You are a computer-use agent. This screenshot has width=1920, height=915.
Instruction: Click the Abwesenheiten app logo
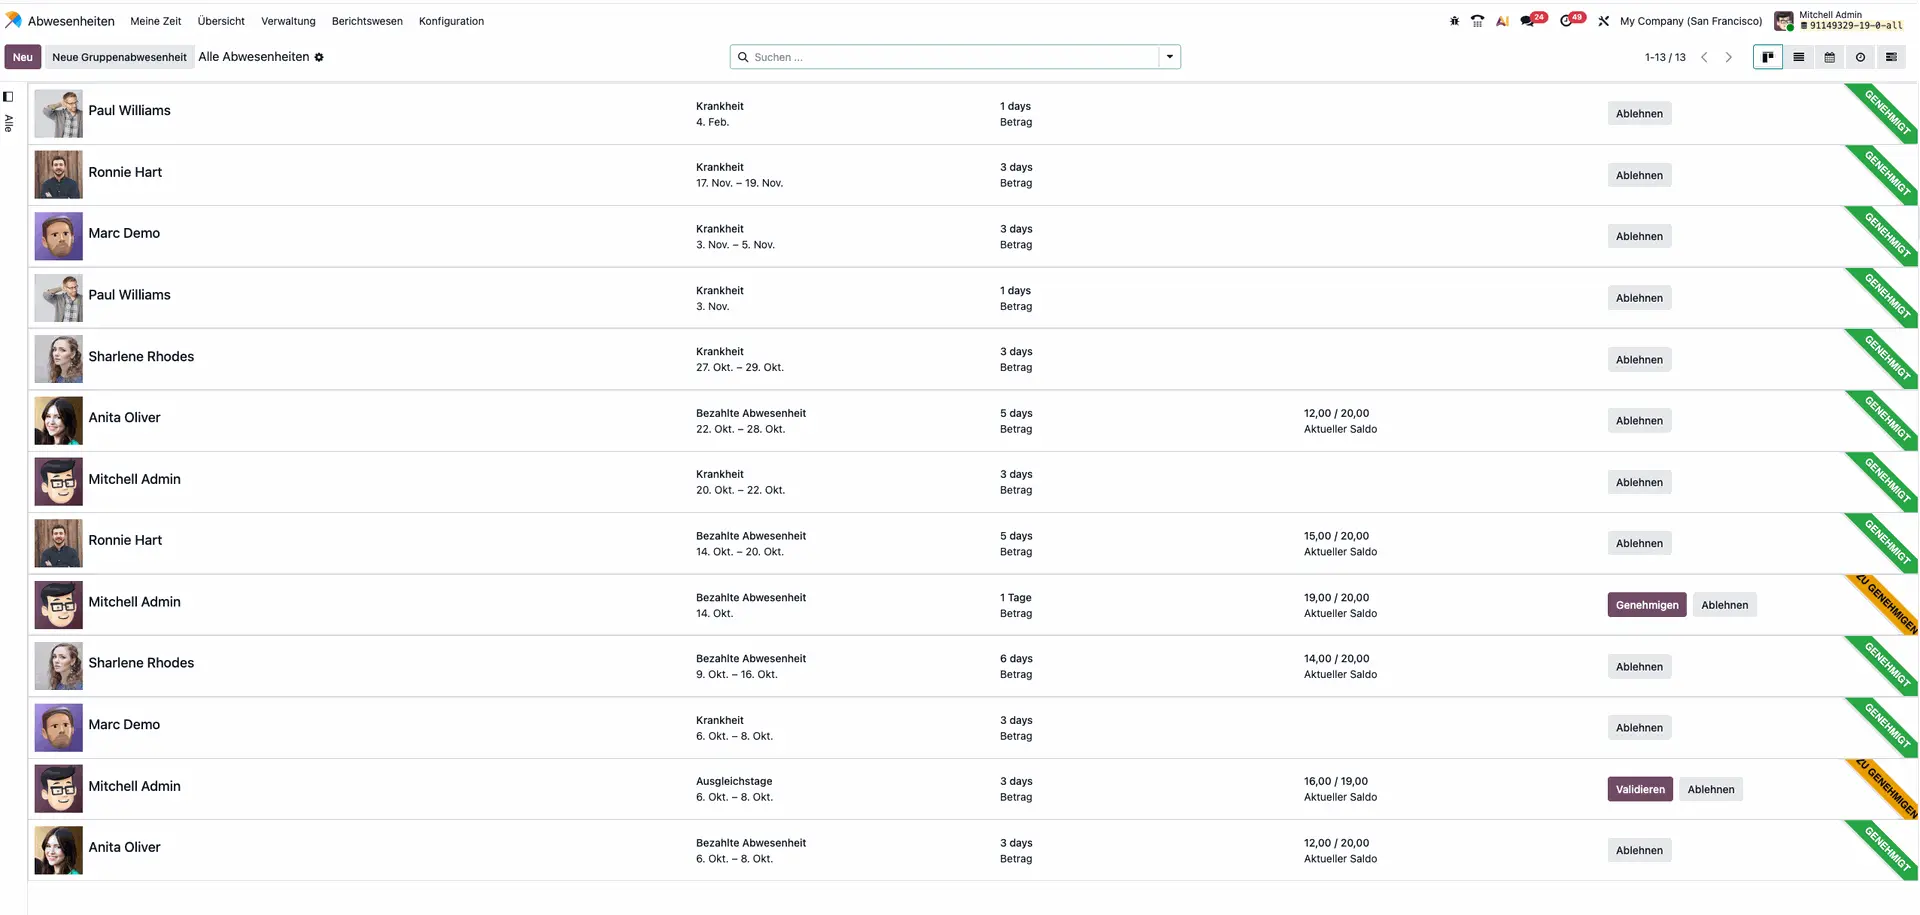click(13, 21)
